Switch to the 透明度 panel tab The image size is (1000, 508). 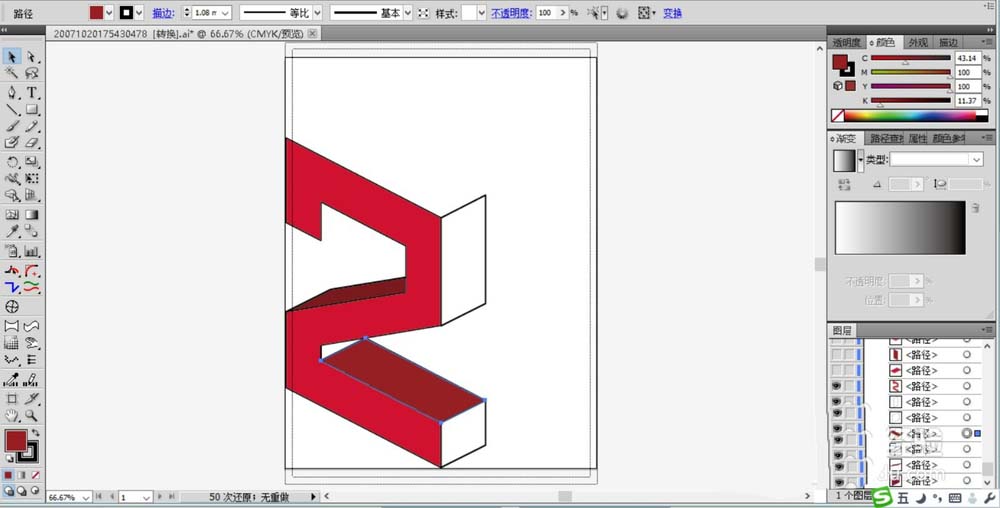tap(846, 43)
